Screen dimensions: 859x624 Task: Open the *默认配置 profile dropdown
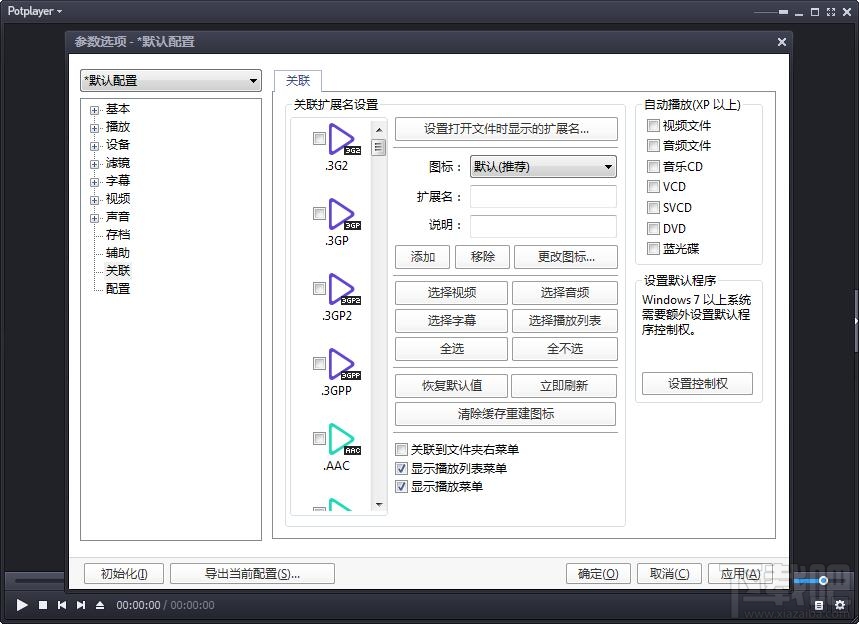tap(170, 80)
